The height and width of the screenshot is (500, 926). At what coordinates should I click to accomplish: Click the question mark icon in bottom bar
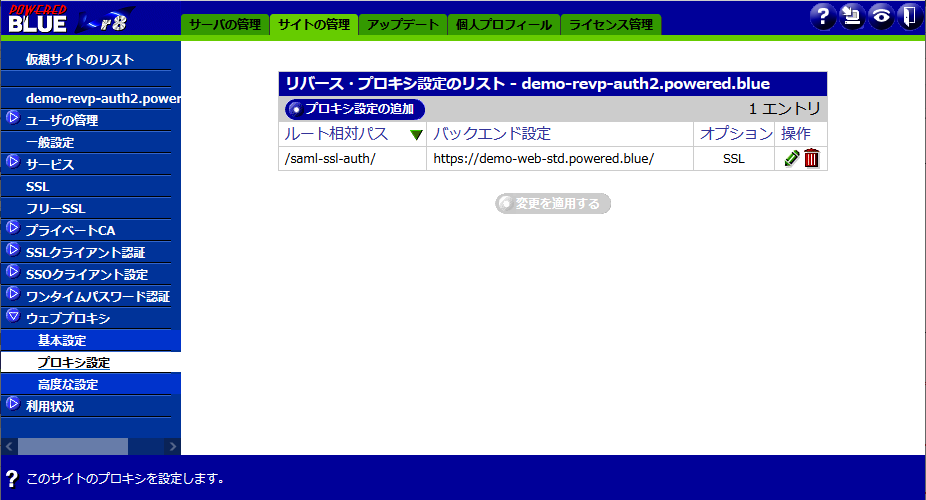coord(11,479)
